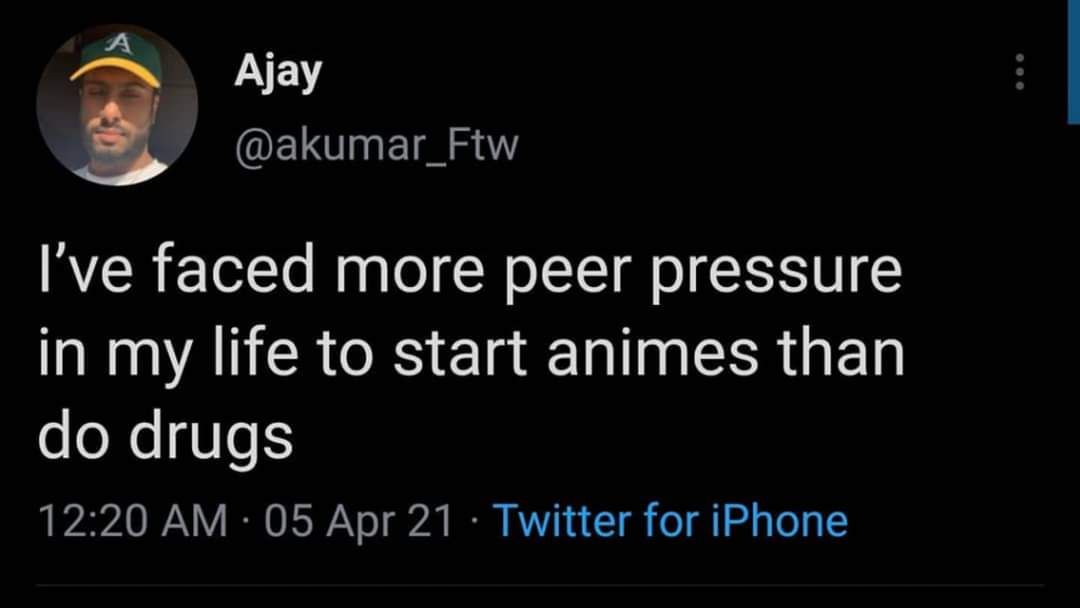Open the three-dot more options menu
Screen dimensions: 1080x608
coord(1019,73)
